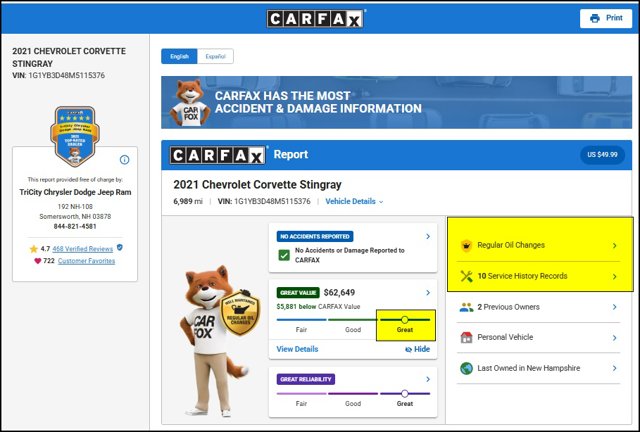
Task: Click the gold star rating icon
Action: coord(33,249)
